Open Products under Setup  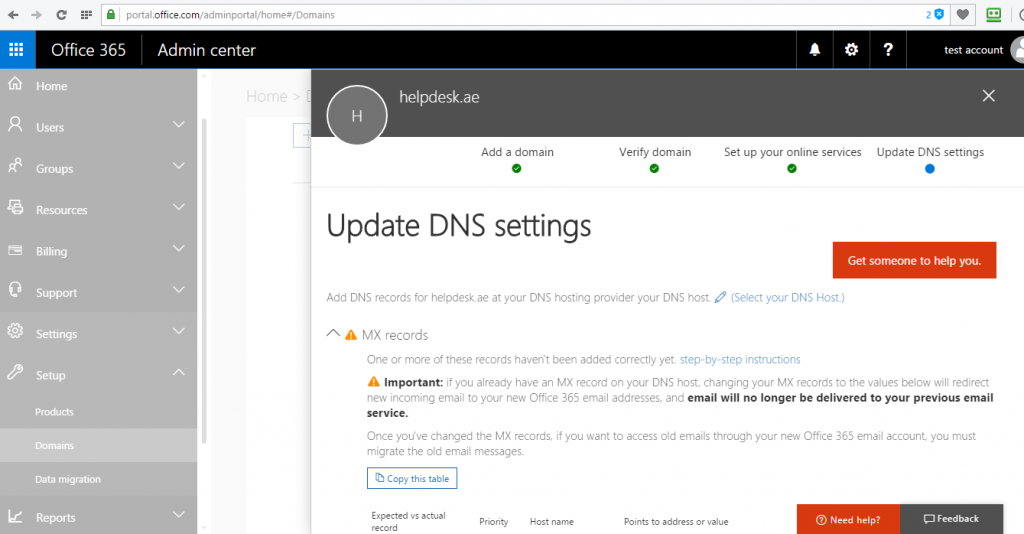[x=54, y=412]
